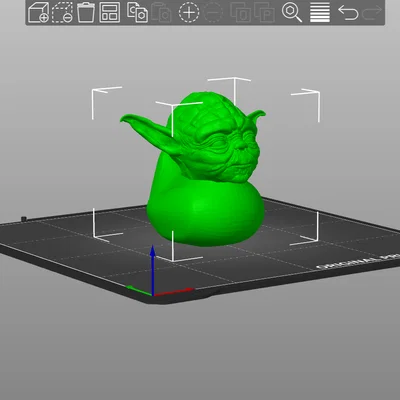This screenshot has height=400, width=400.
Task: Click the Delete all trash bin icon
Action: pyautogui.click(x=86, y=12)
